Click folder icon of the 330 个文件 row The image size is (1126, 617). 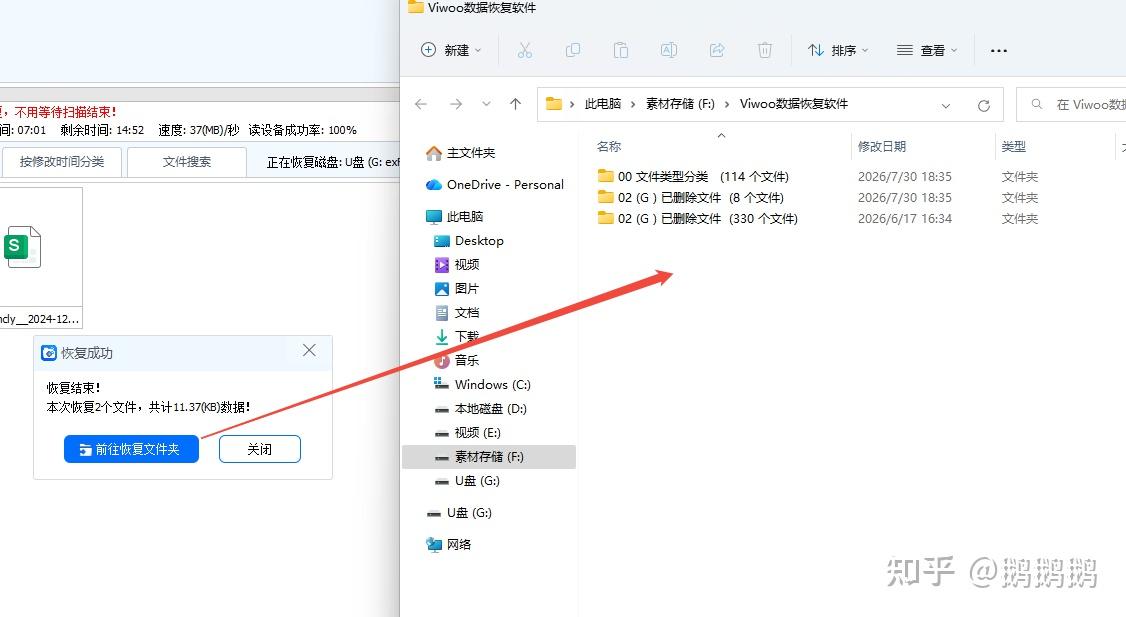click(x=605, y=218)
